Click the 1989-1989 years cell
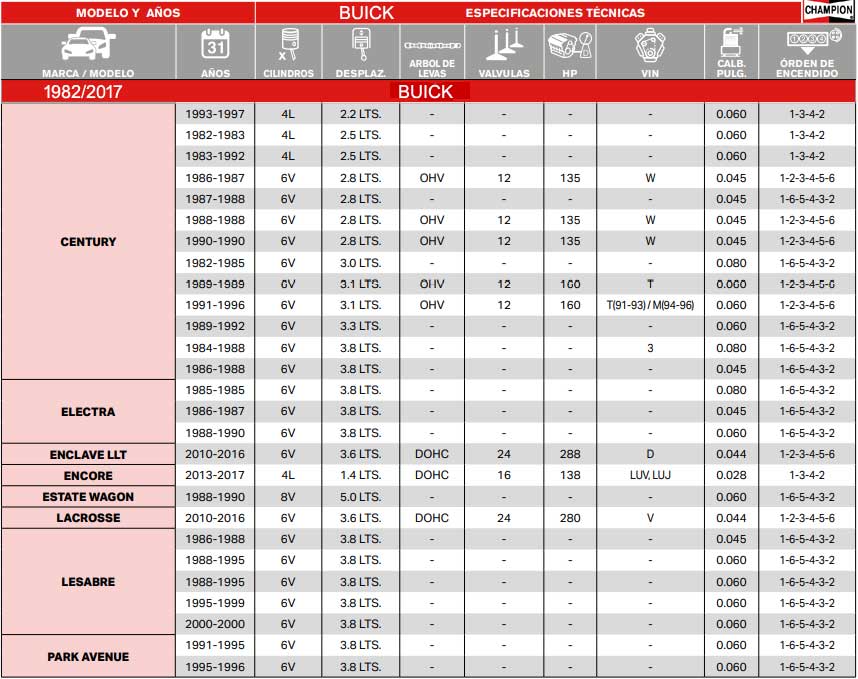Image resolution: width=858 pixels, height=679 pixels. pos(215,284)
